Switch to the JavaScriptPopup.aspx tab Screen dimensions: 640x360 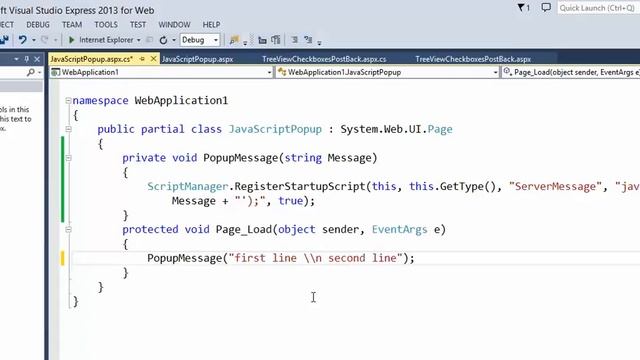[x=197, y=59]
